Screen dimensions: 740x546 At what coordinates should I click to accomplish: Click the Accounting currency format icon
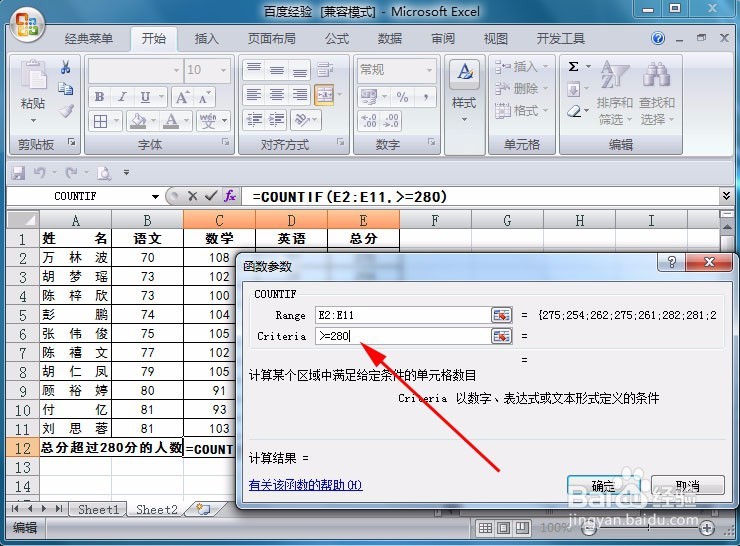(369, 97)
